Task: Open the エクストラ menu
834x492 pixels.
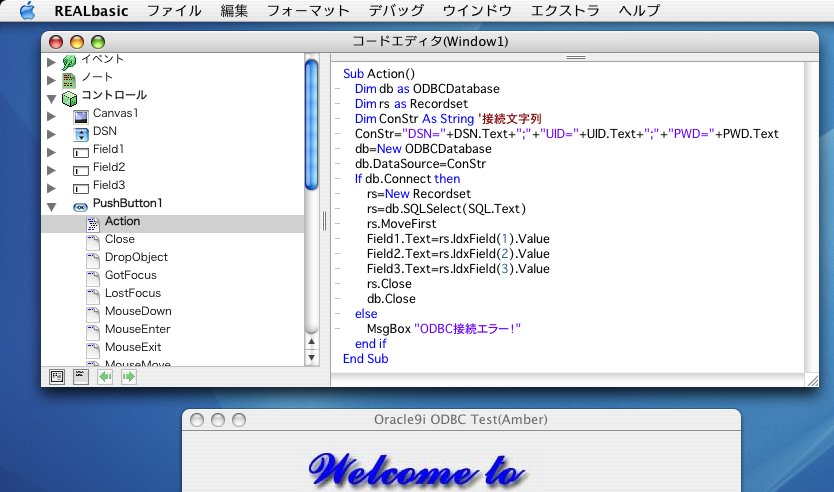Action: click(565, 11)
